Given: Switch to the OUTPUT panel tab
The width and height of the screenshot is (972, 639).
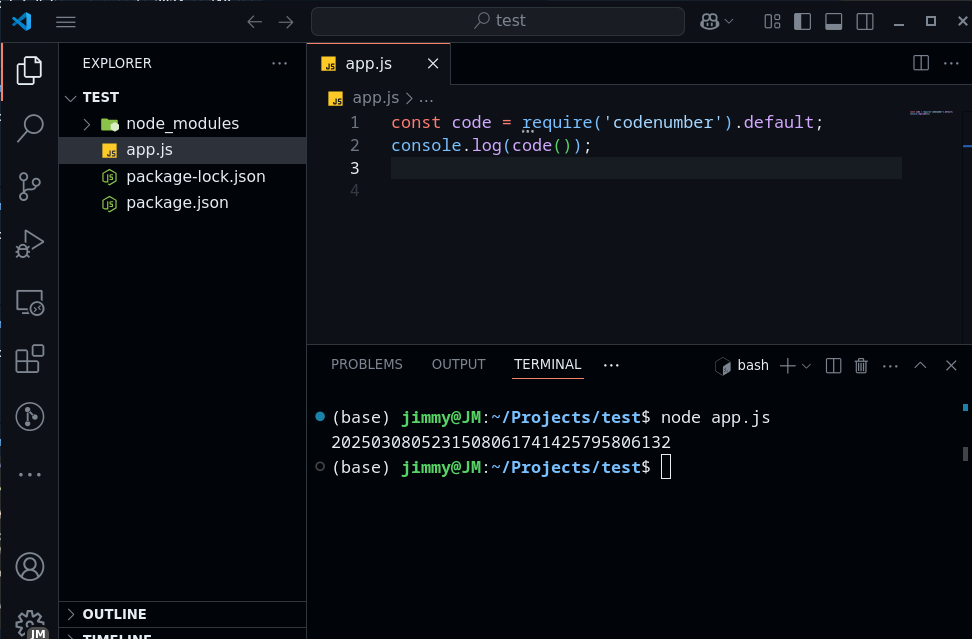Looking at the screenshot, I should (458, 364).
